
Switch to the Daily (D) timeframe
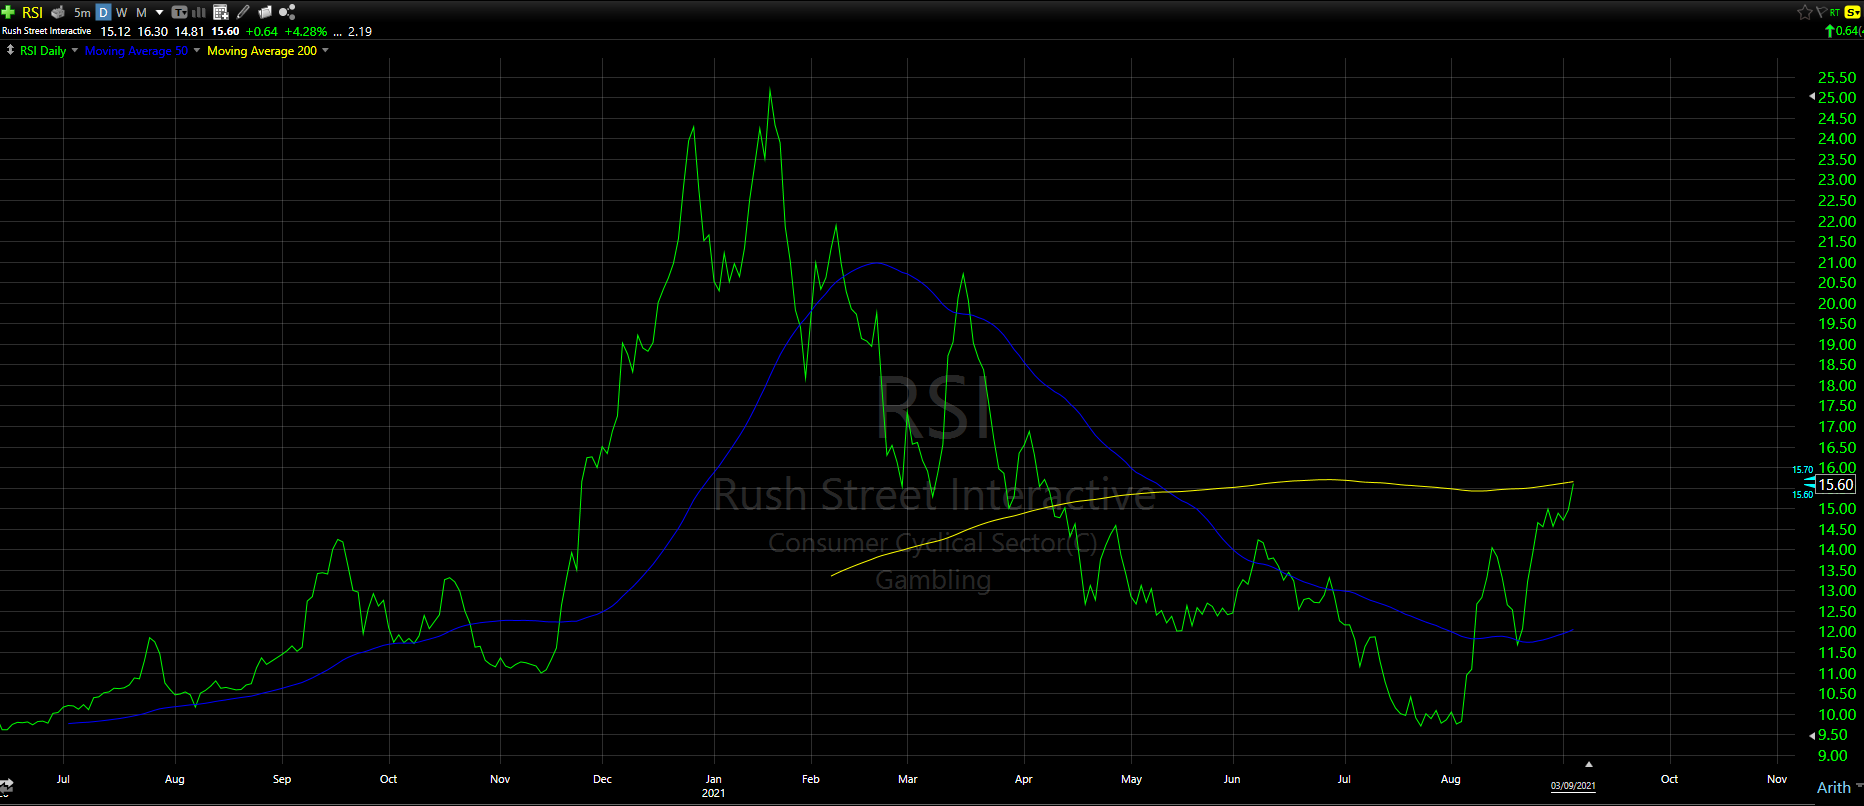[x=103, y=12]
